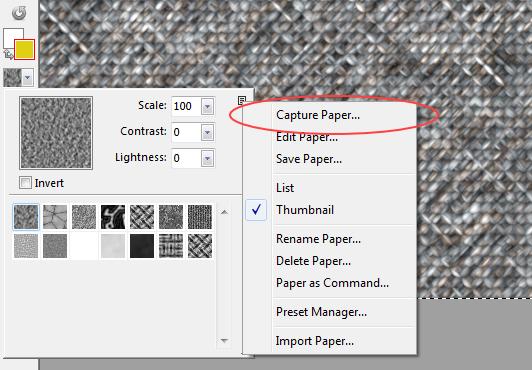Viewport: 532px width, 370px height.
Task: Select Preset Manager... menu entry
Action: pos(321,312)
